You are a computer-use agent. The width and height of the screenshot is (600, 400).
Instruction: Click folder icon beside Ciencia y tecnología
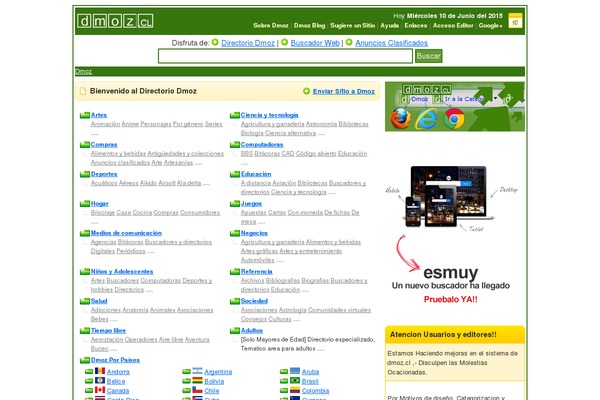[x=235, y=115]
